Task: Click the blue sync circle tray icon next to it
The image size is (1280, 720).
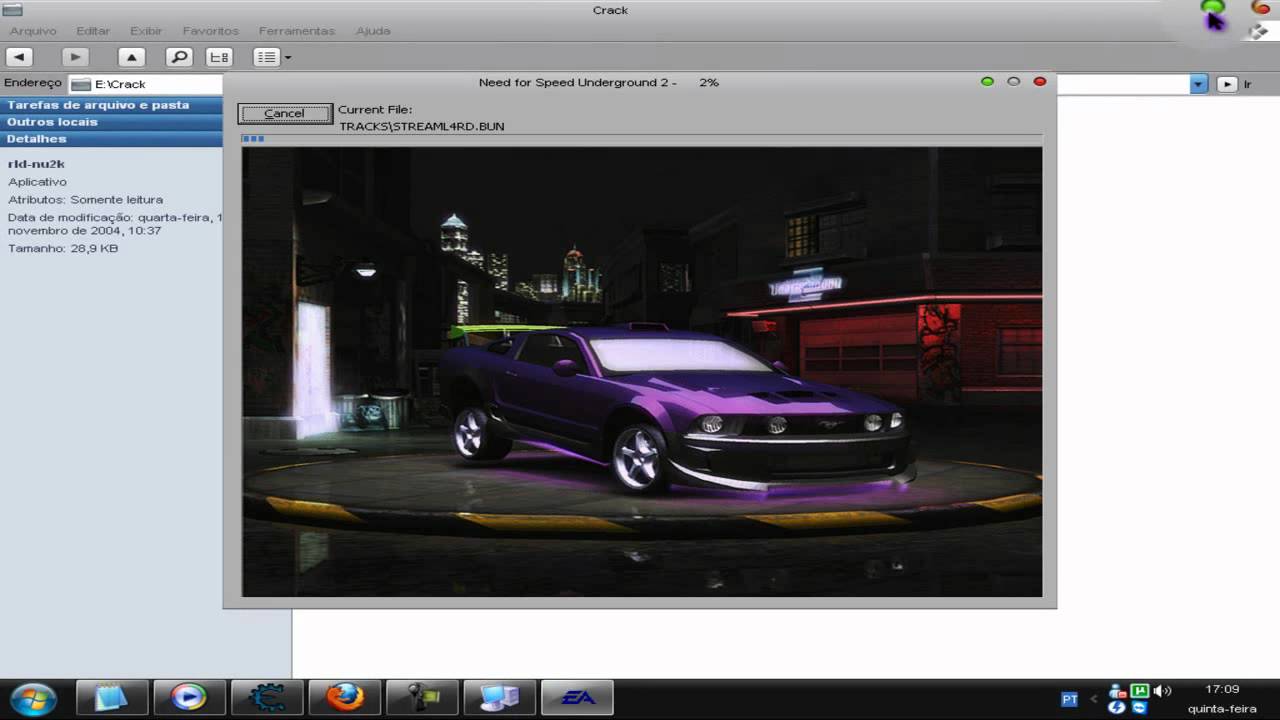Action: tap(1139, 708)
